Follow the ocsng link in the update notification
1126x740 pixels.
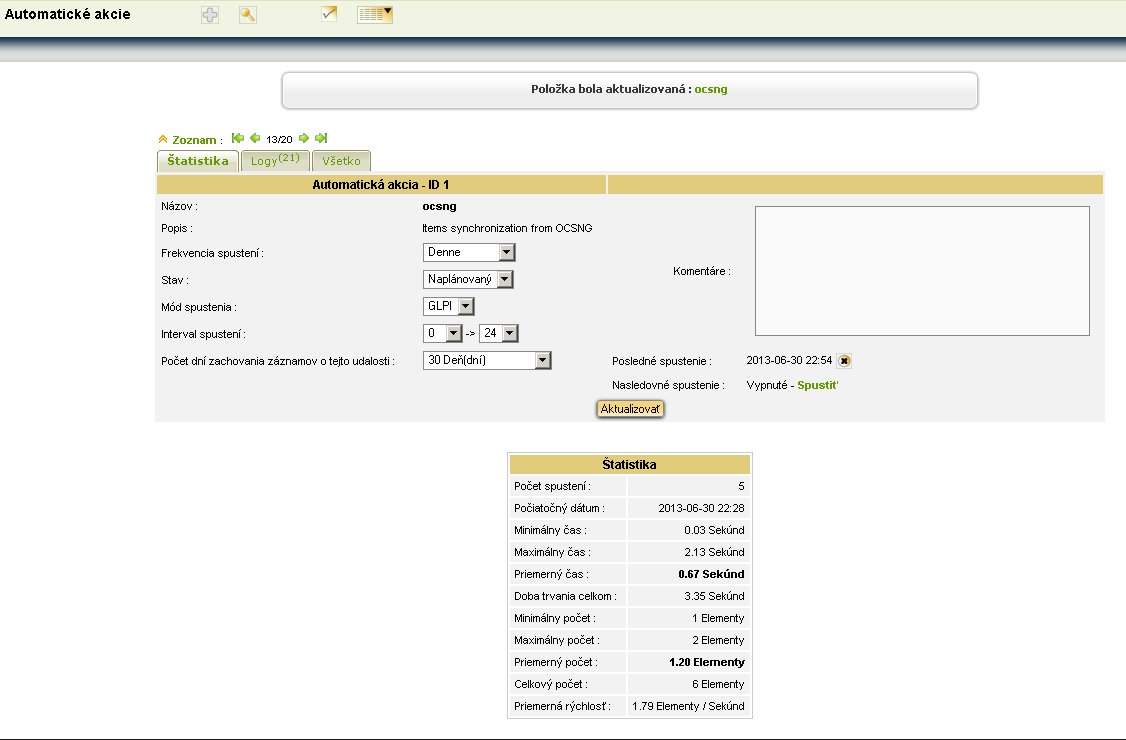(x=711, y=89)
